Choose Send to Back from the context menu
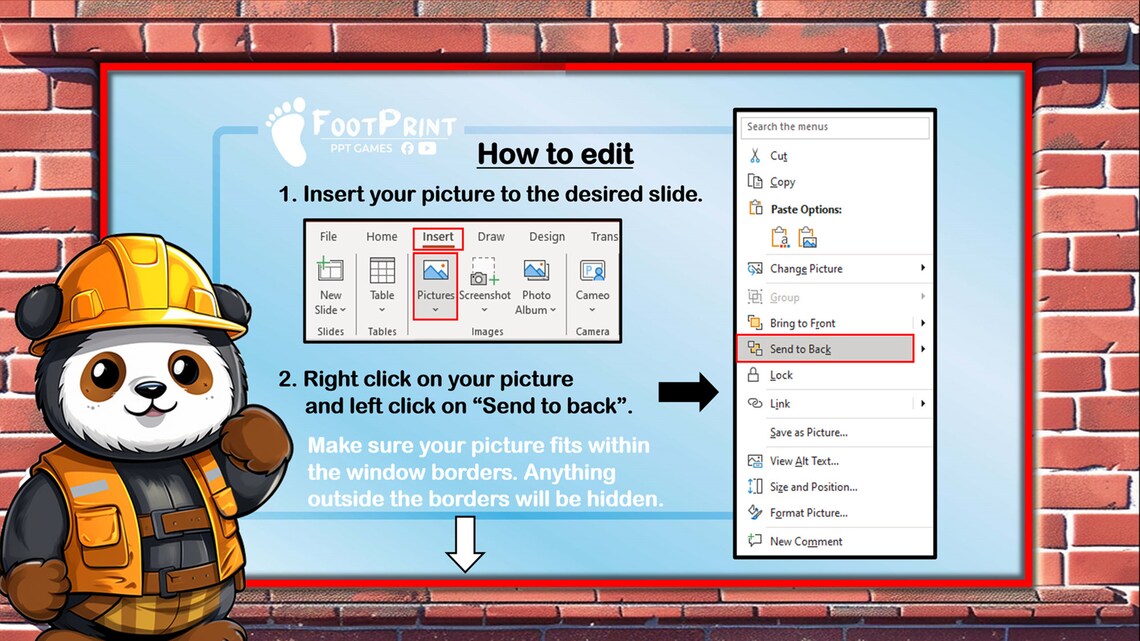The image size is (1140, 641). [800, 348]
